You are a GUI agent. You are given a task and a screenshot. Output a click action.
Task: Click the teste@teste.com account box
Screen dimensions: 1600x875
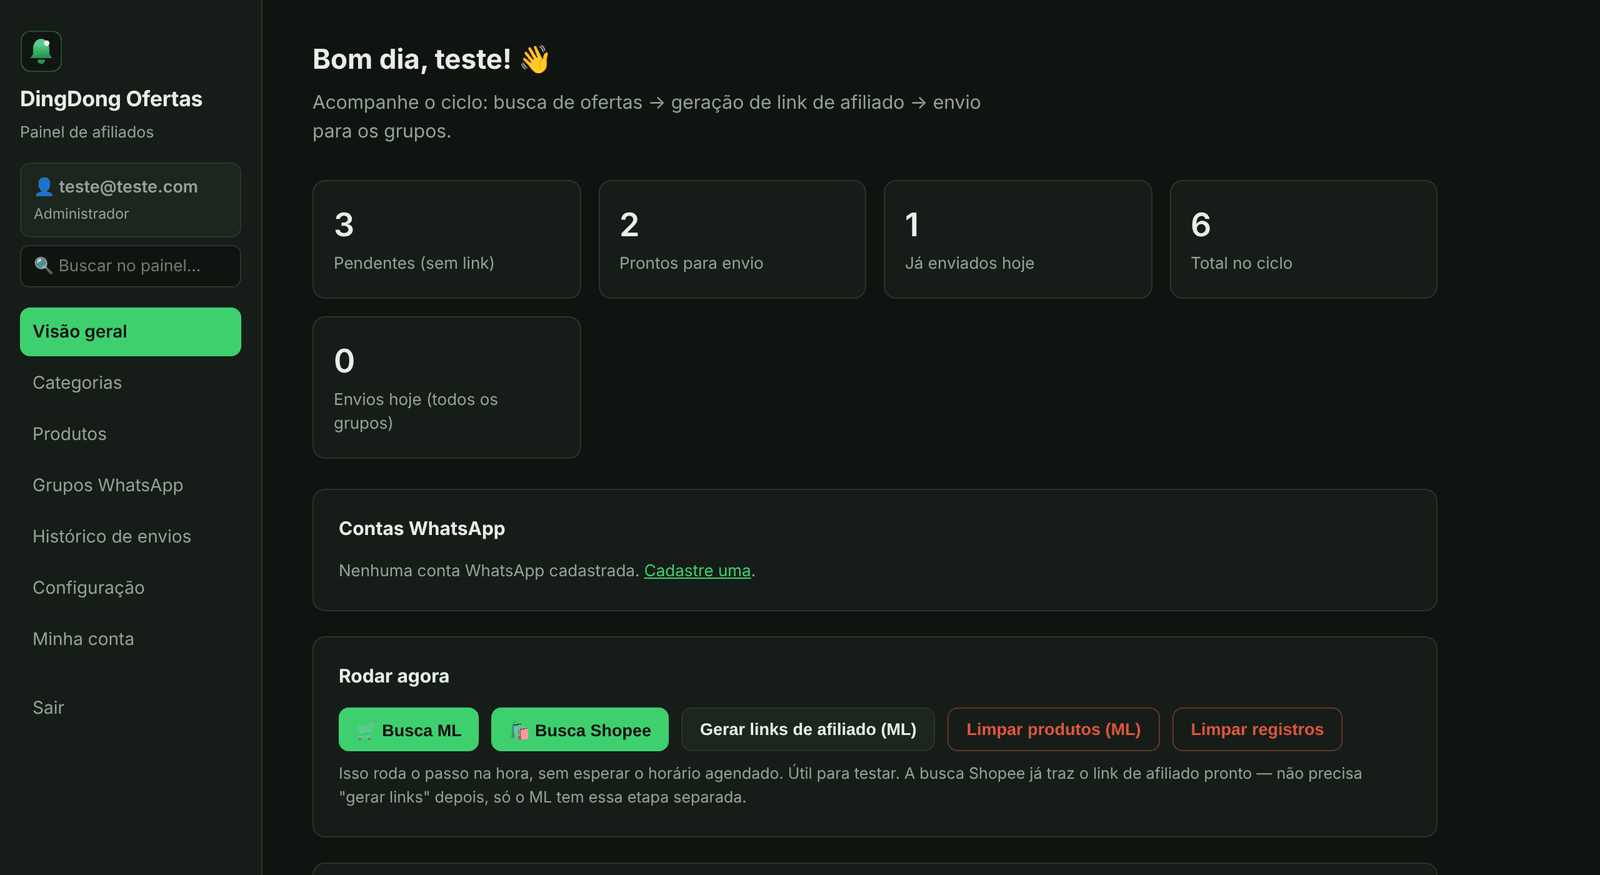click(130, 200)
